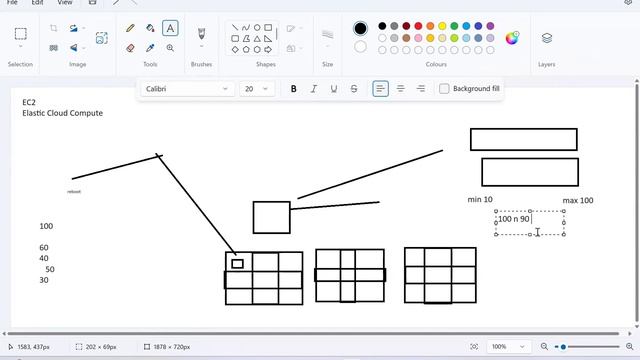
Task: Choose the Triangle shape
Action: click(x=257, y=38)
